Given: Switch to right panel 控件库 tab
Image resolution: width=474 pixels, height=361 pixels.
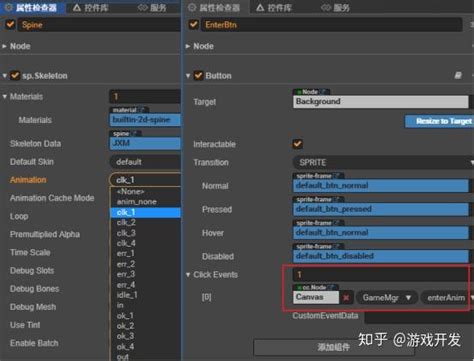Looking at the screenshot, I should click(274, 7).
